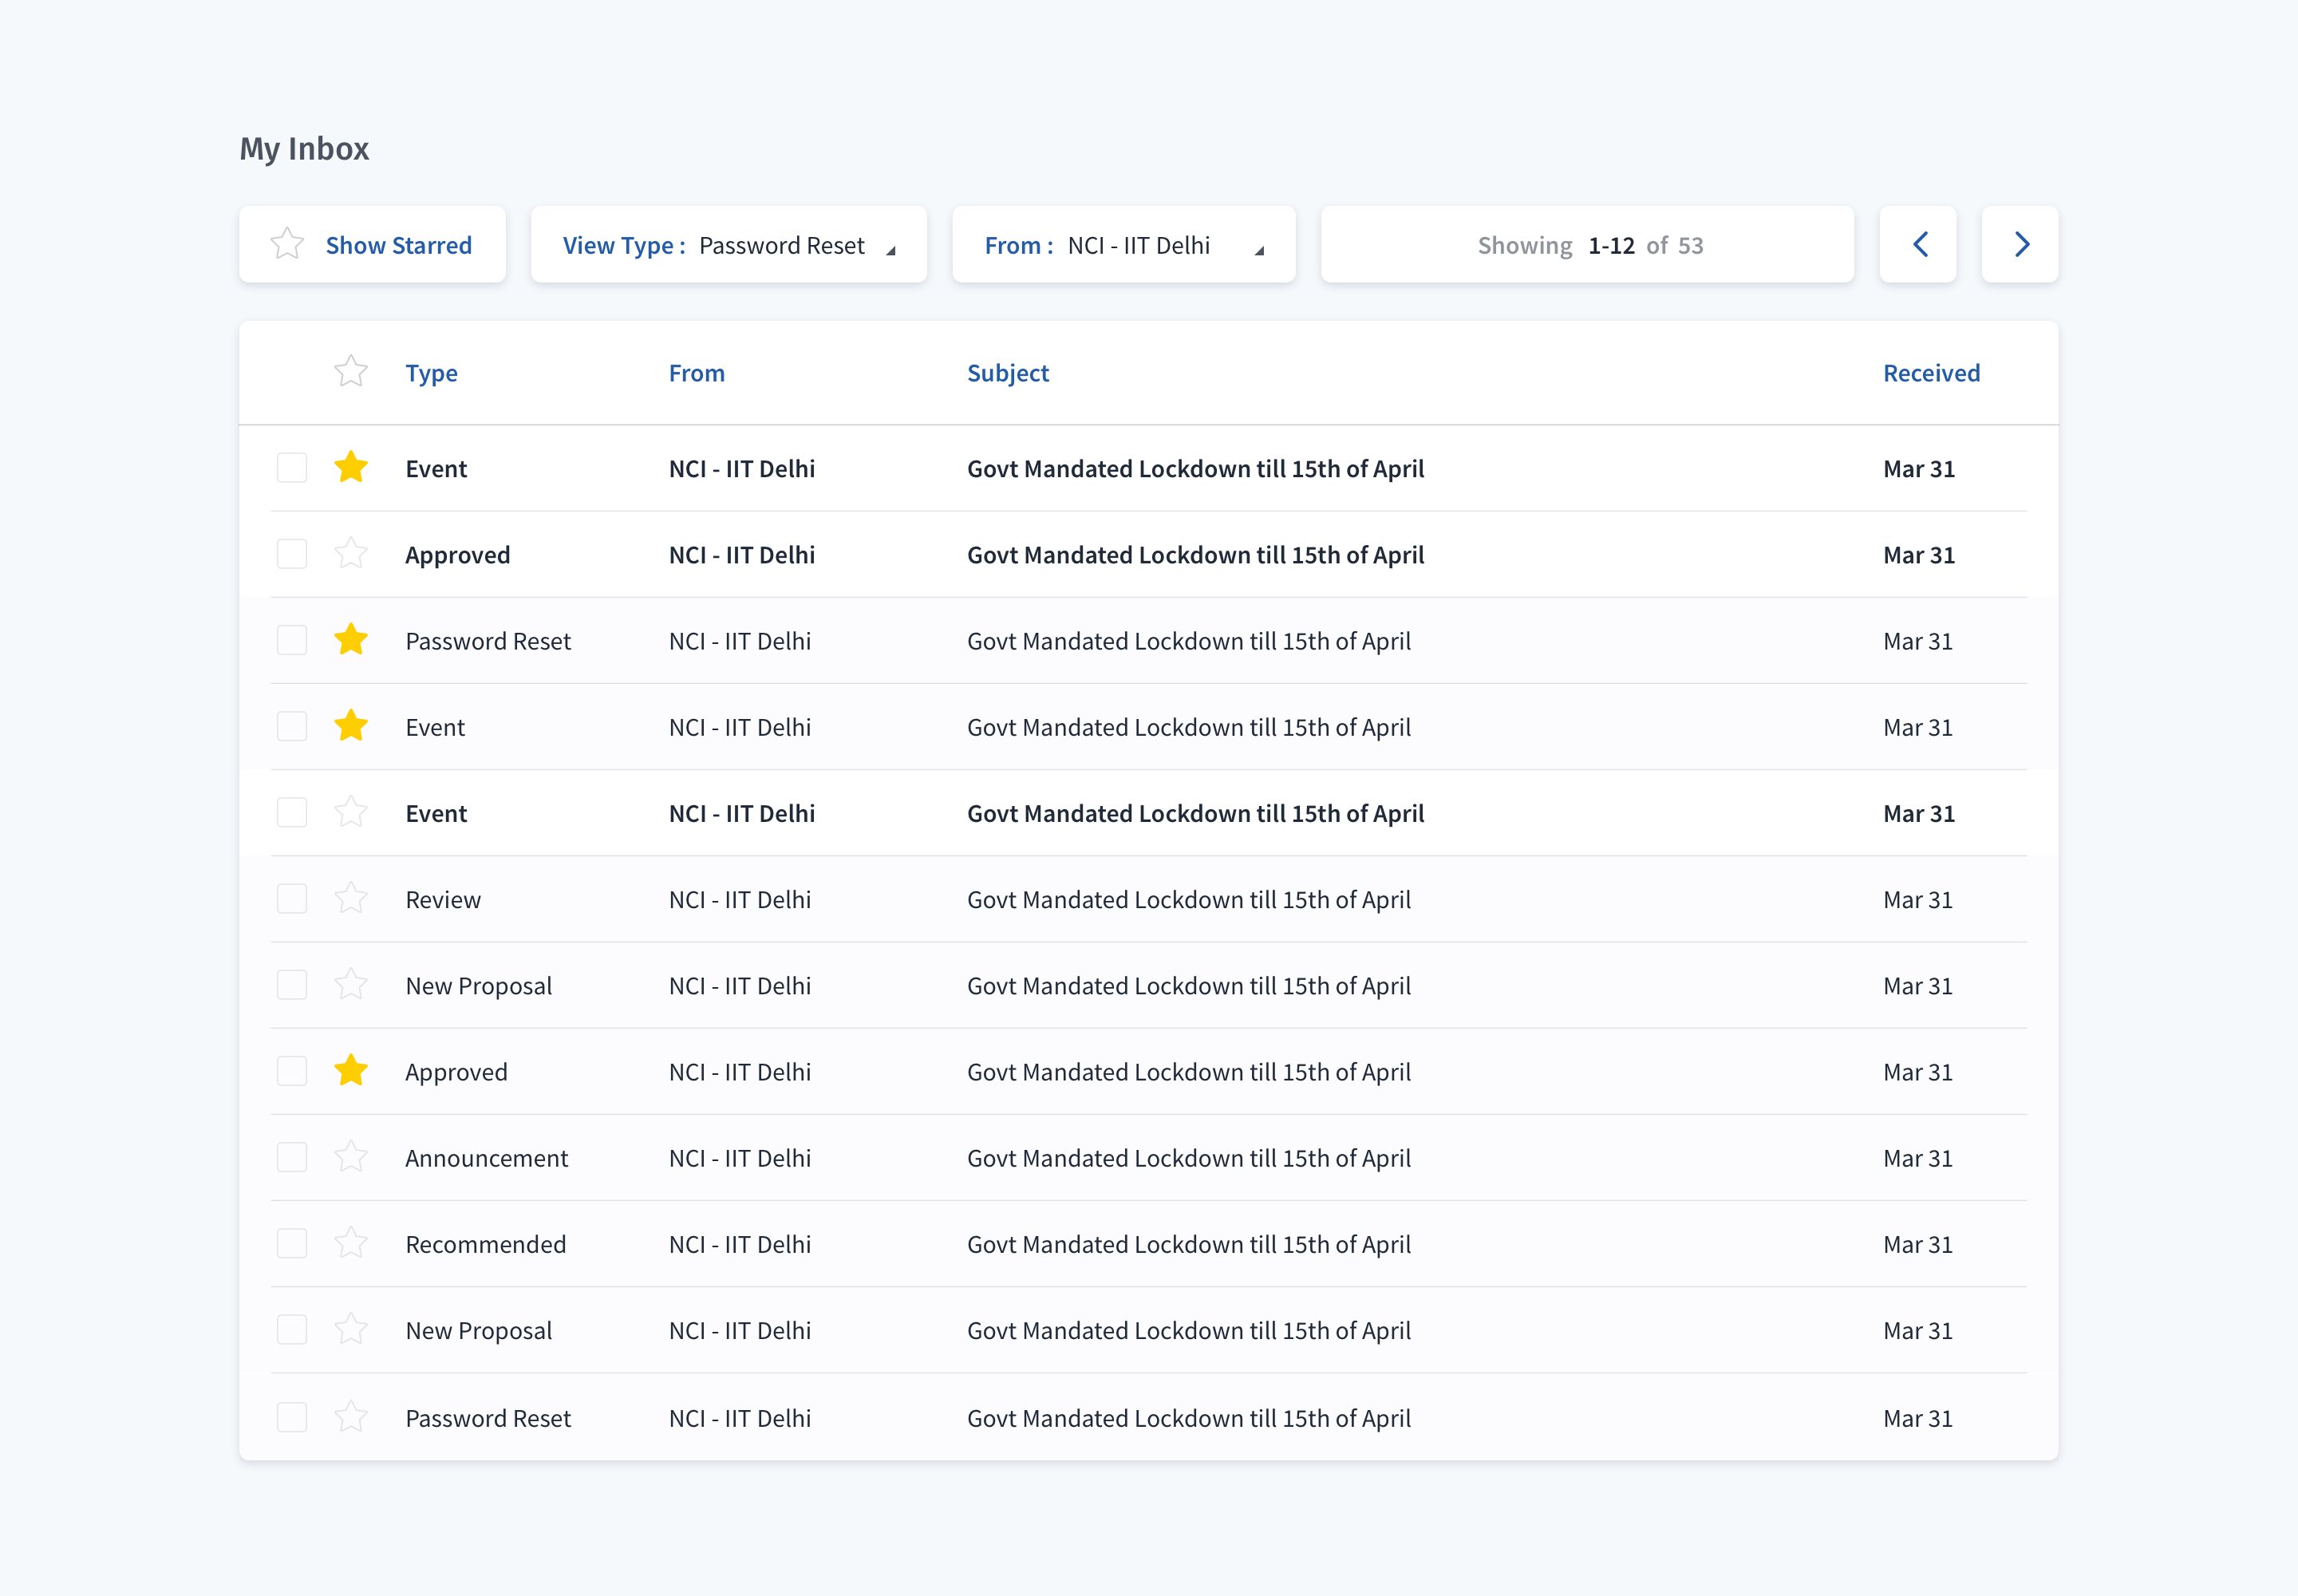The width and height of the screenshot is (2298, 1596).
Task: Open the Announcement message subject
Action: tap(1189, 1158)
